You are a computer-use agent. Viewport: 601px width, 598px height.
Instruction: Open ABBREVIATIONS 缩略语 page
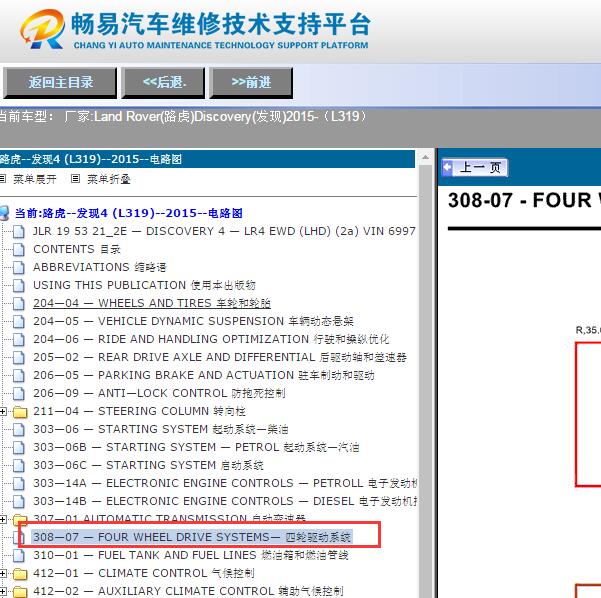tap(100, 267)
